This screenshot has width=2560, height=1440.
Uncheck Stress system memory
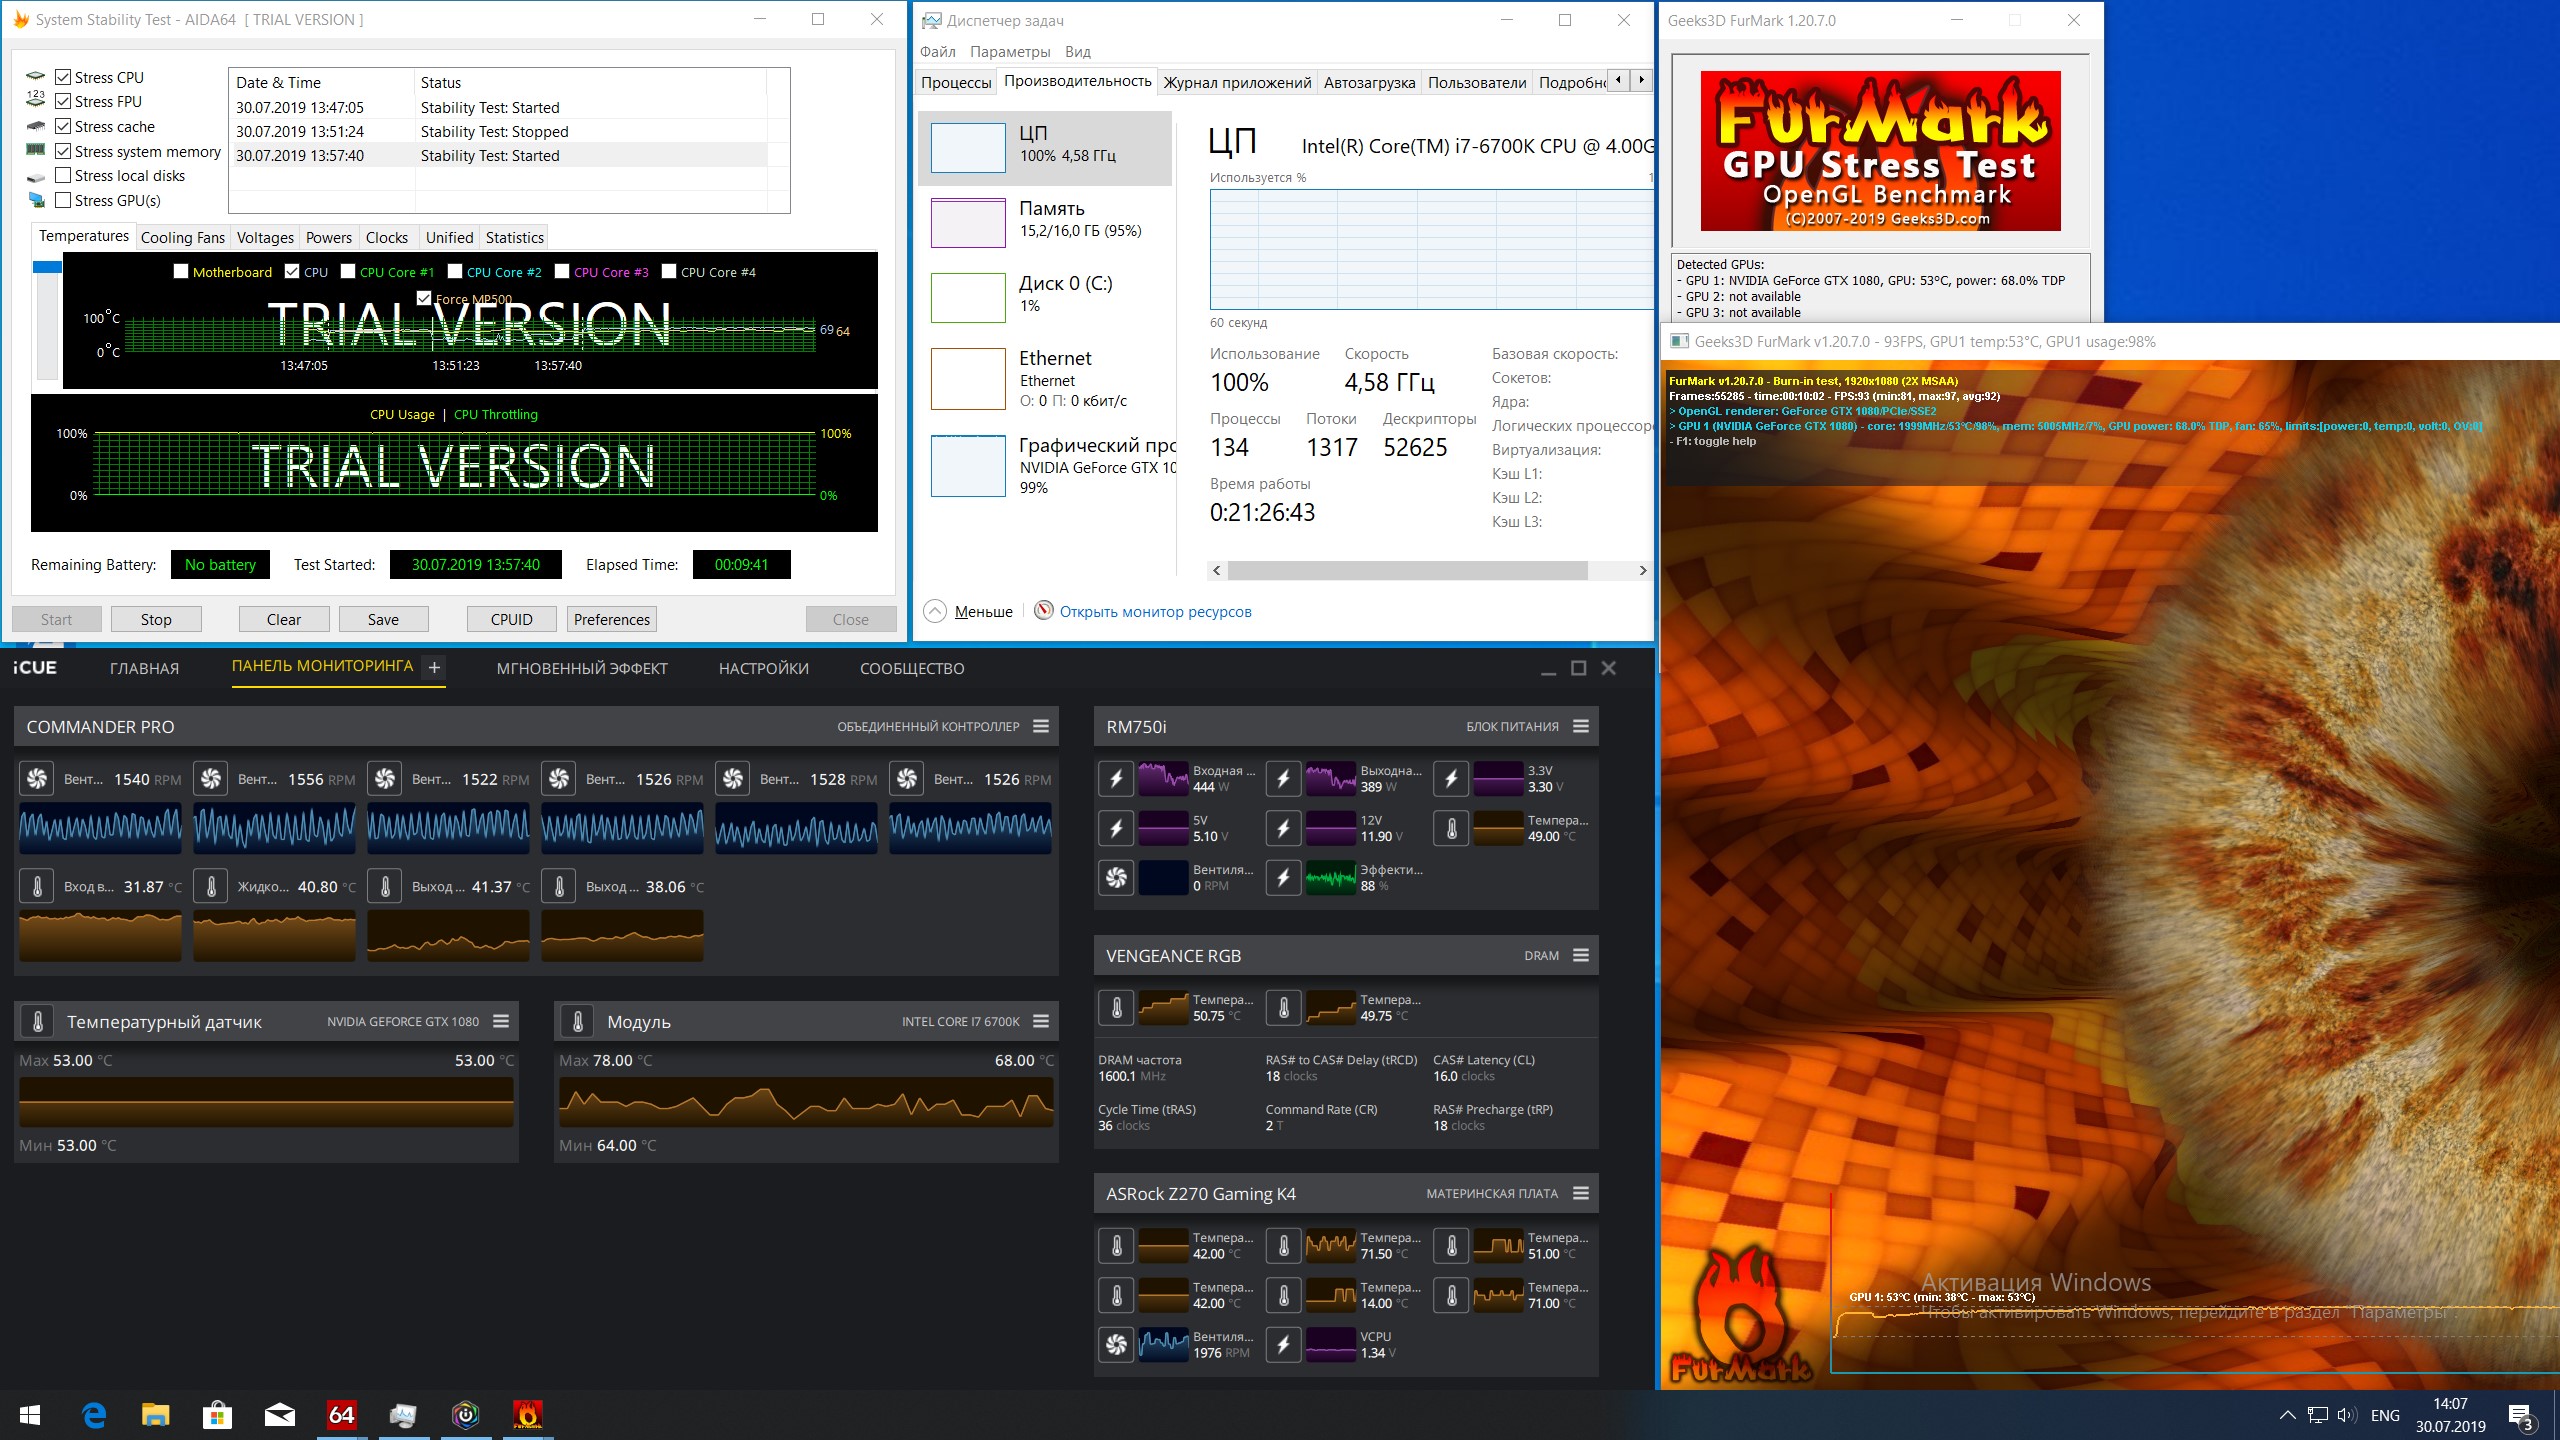click(x=63, y=151)
